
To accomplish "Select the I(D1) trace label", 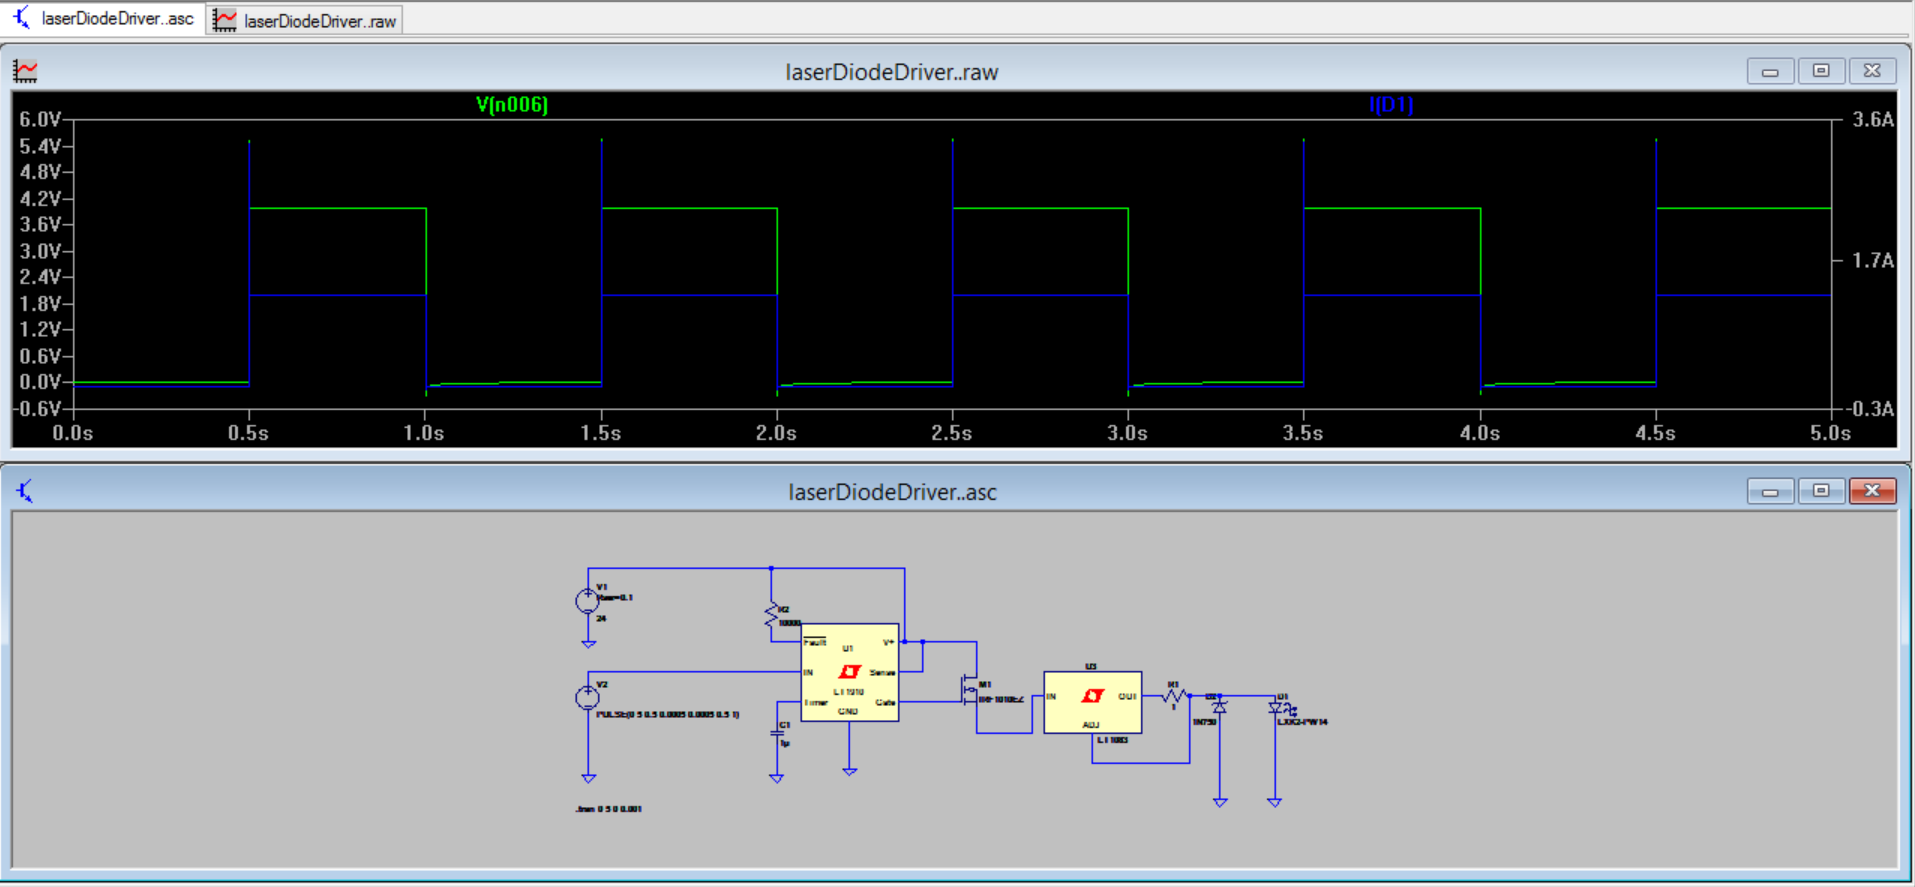I will tap(1391, 104).
